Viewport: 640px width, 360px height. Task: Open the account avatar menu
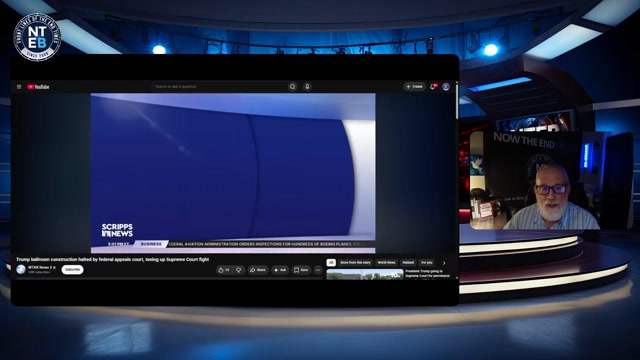pos(446,87)
